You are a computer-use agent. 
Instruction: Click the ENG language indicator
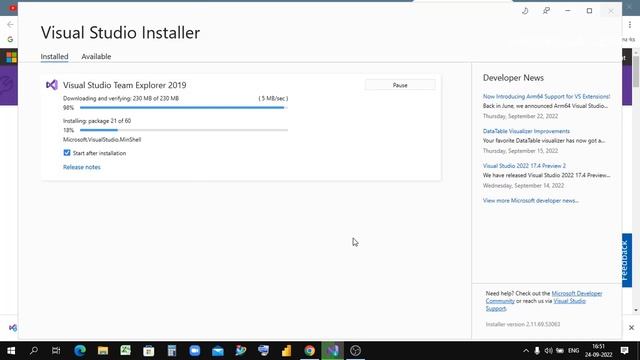point(573,351)
